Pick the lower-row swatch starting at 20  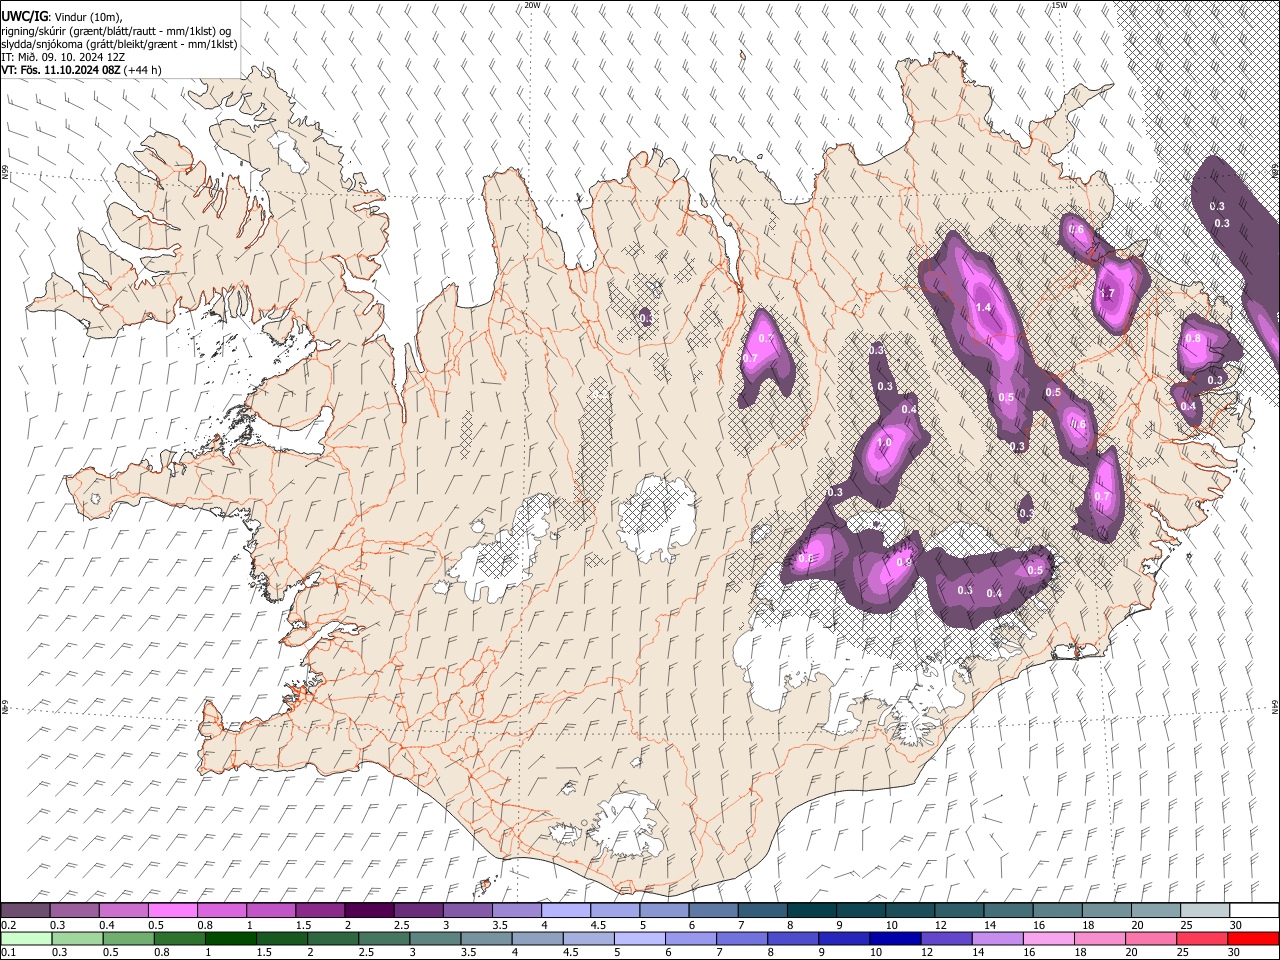click(x=1150, y=938)
